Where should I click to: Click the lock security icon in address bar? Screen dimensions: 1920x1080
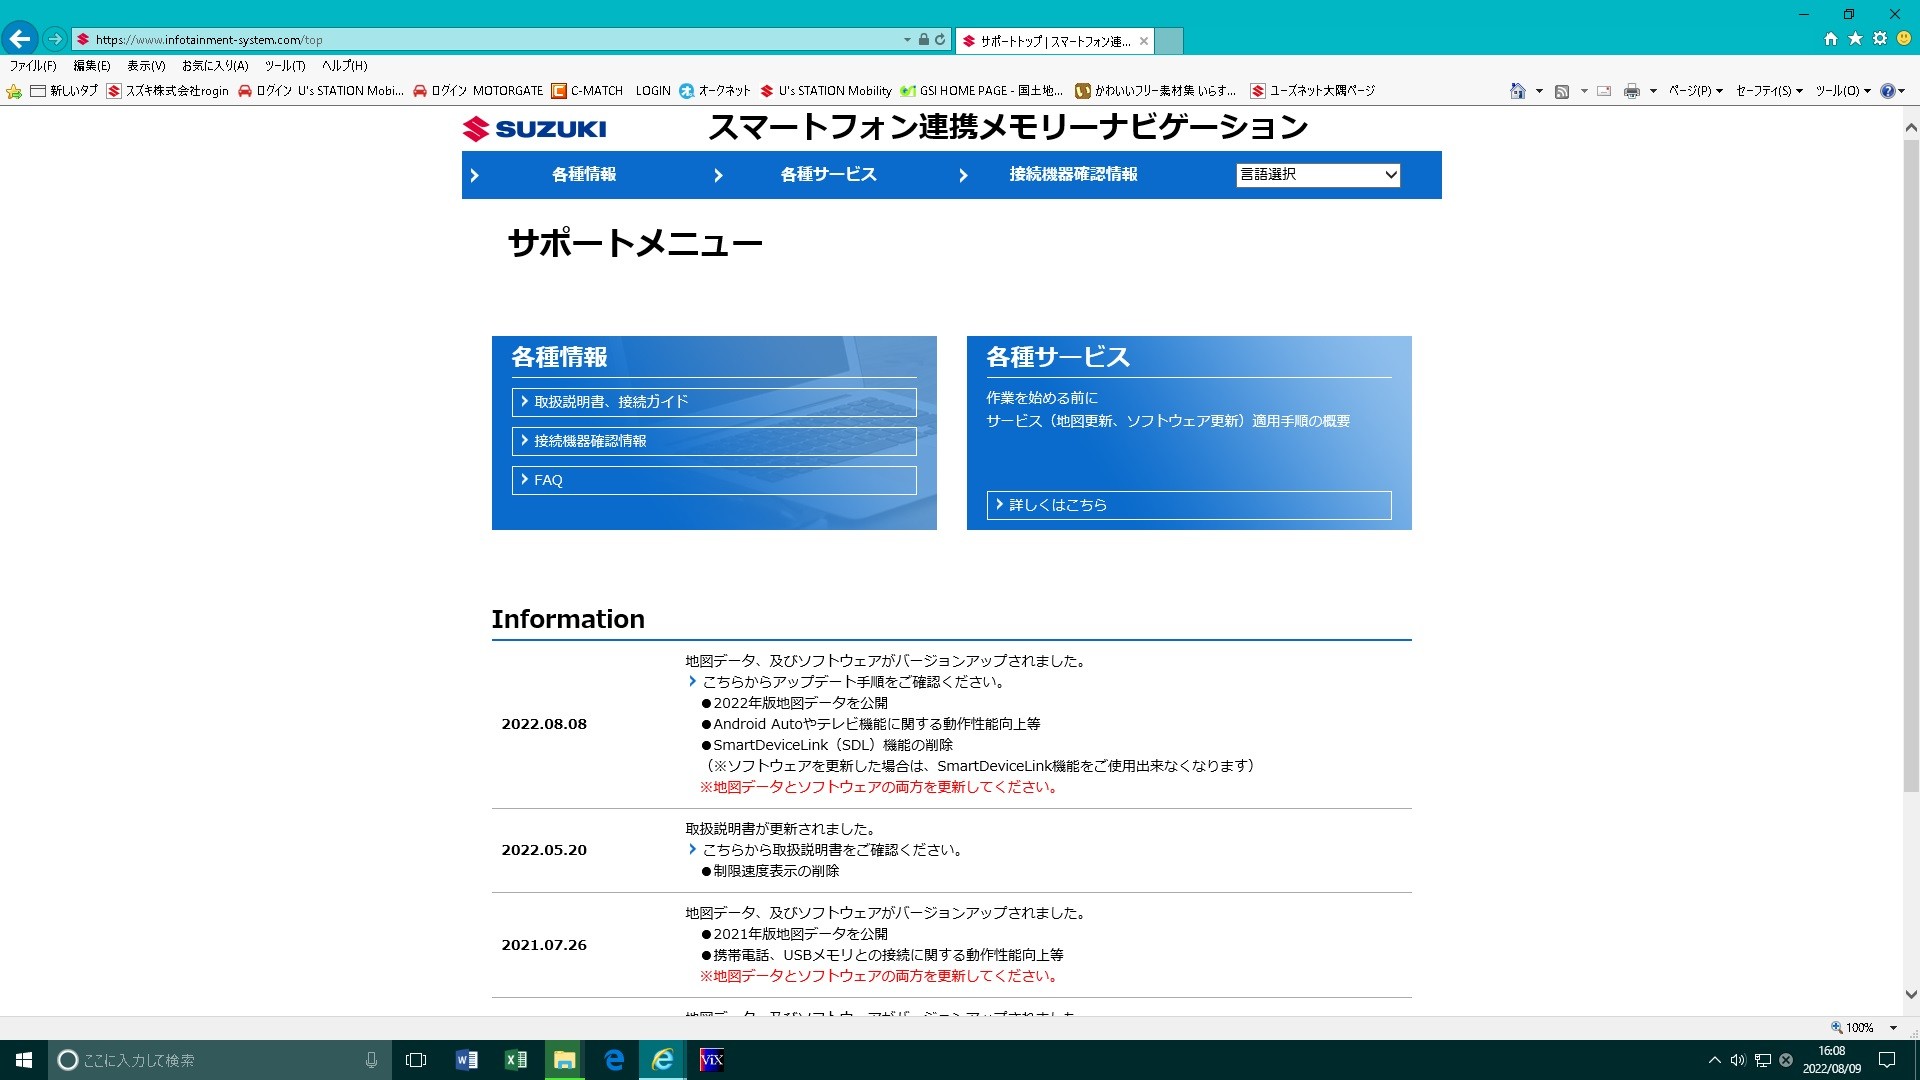[924, 39]
